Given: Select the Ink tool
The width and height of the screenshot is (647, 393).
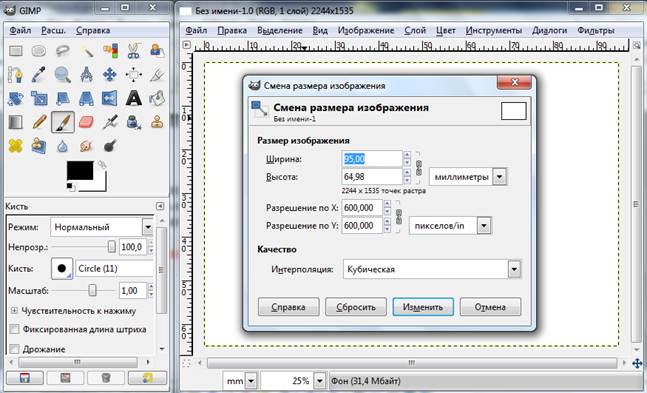Looking at the screenshot, I should [134, 122].
